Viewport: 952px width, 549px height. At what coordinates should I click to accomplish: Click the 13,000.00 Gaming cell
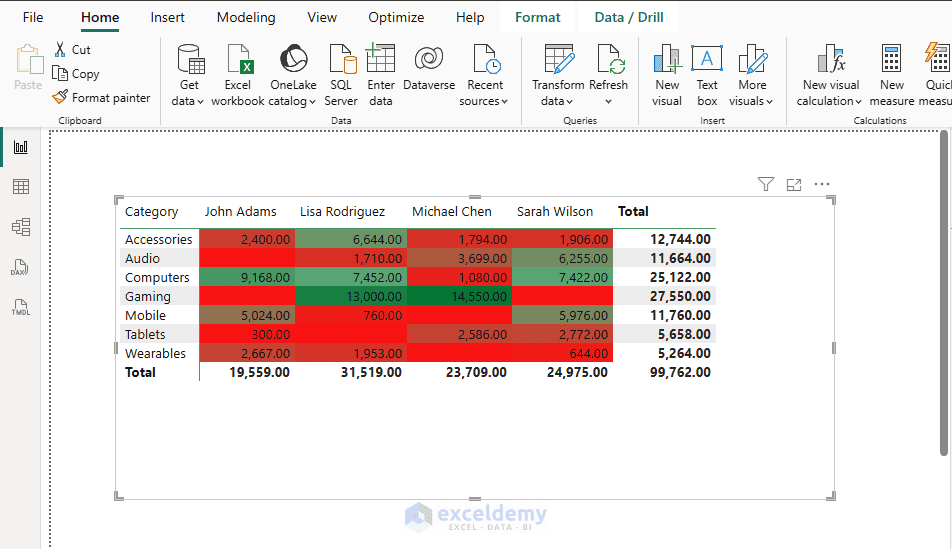point(351,296)
